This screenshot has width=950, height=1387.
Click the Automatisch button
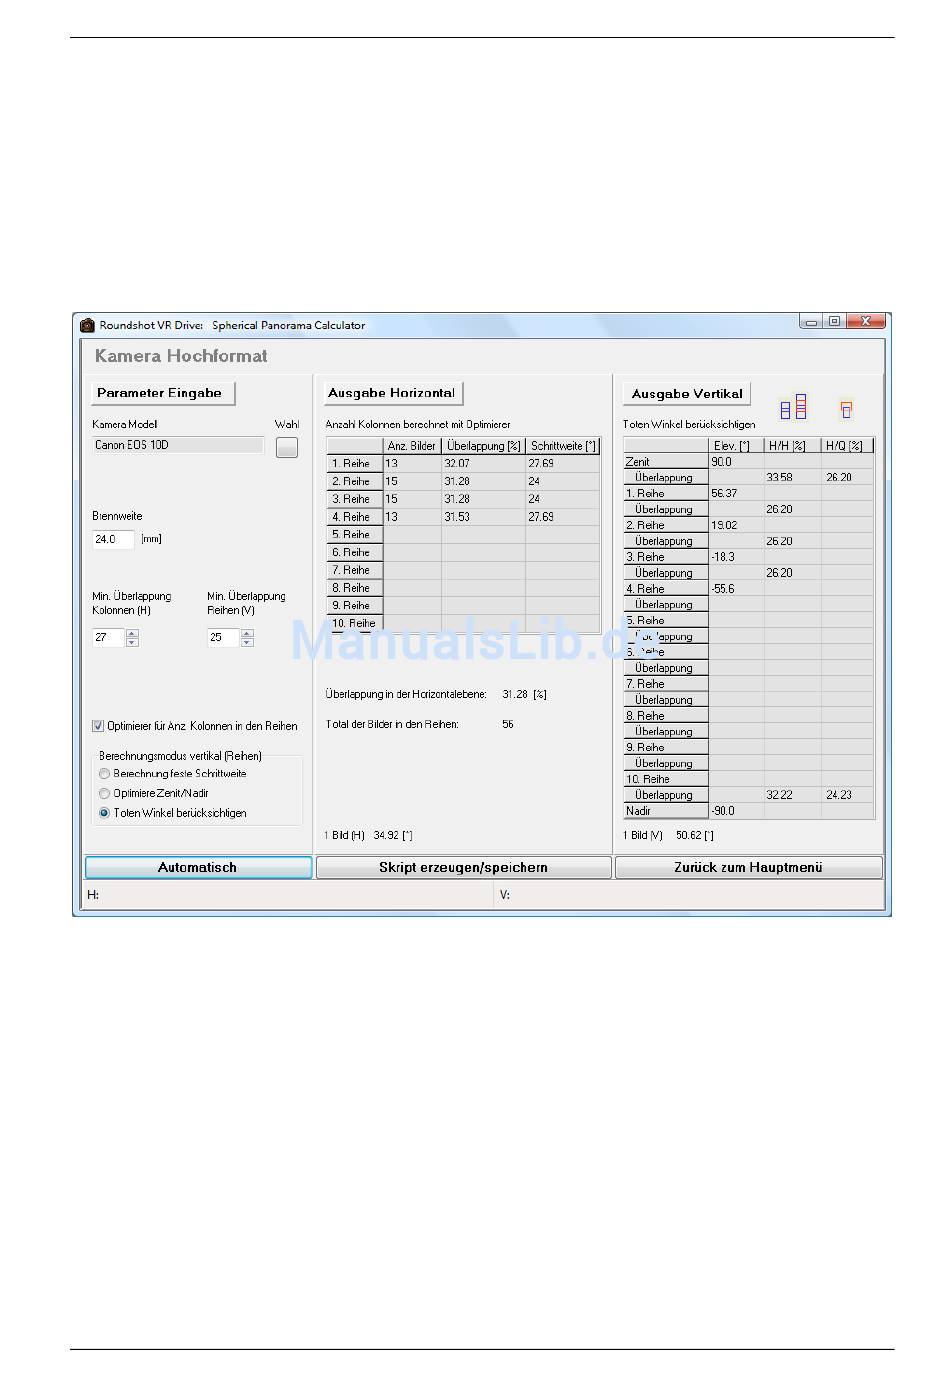click(198, 867)
